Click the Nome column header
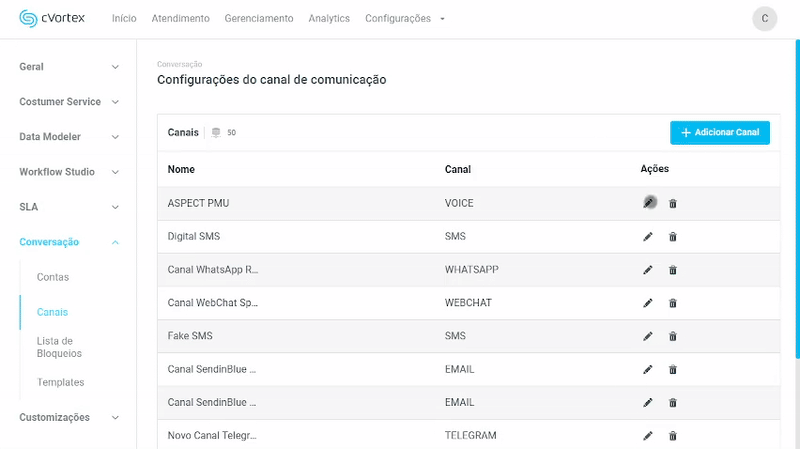This screenshot has width=800, height=449. coord(181,169)
